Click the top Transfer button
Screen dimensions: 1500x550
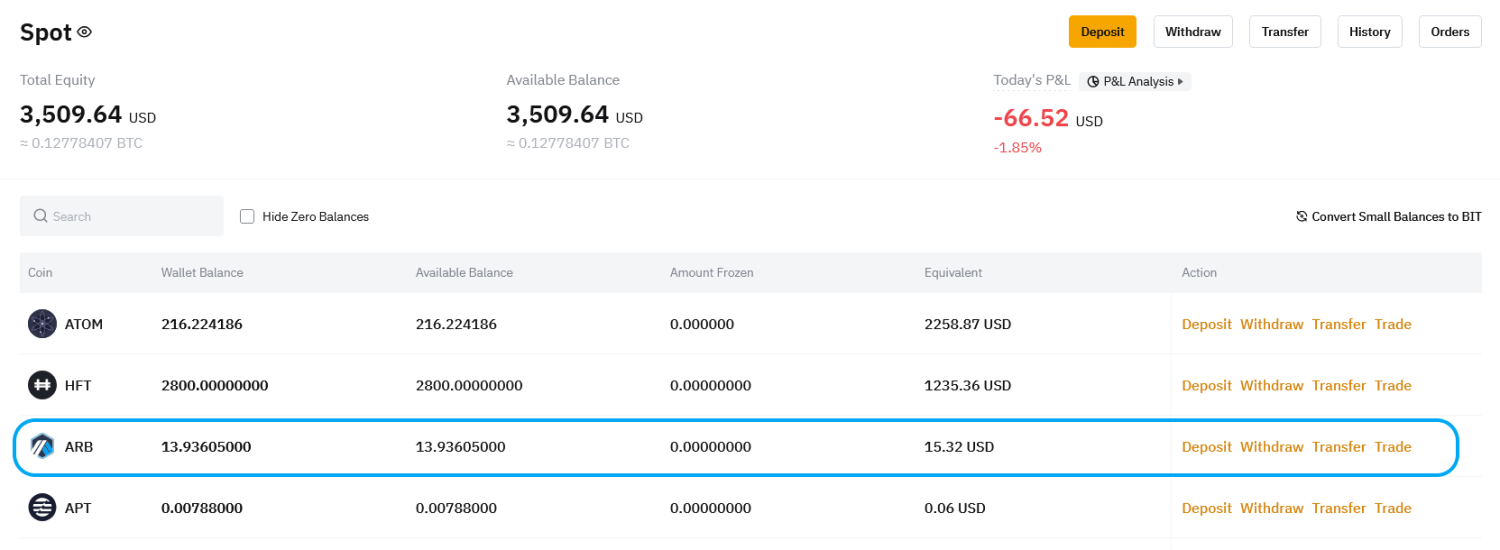[1285, 32]
